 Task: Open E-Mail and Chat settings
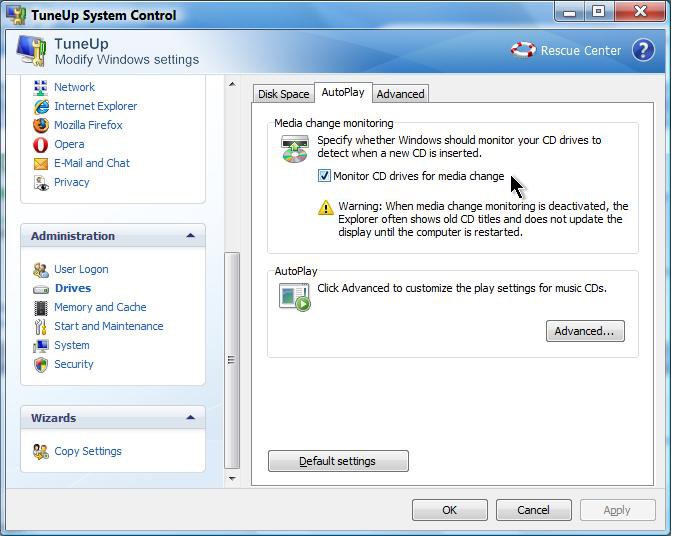tap(92, 163)
